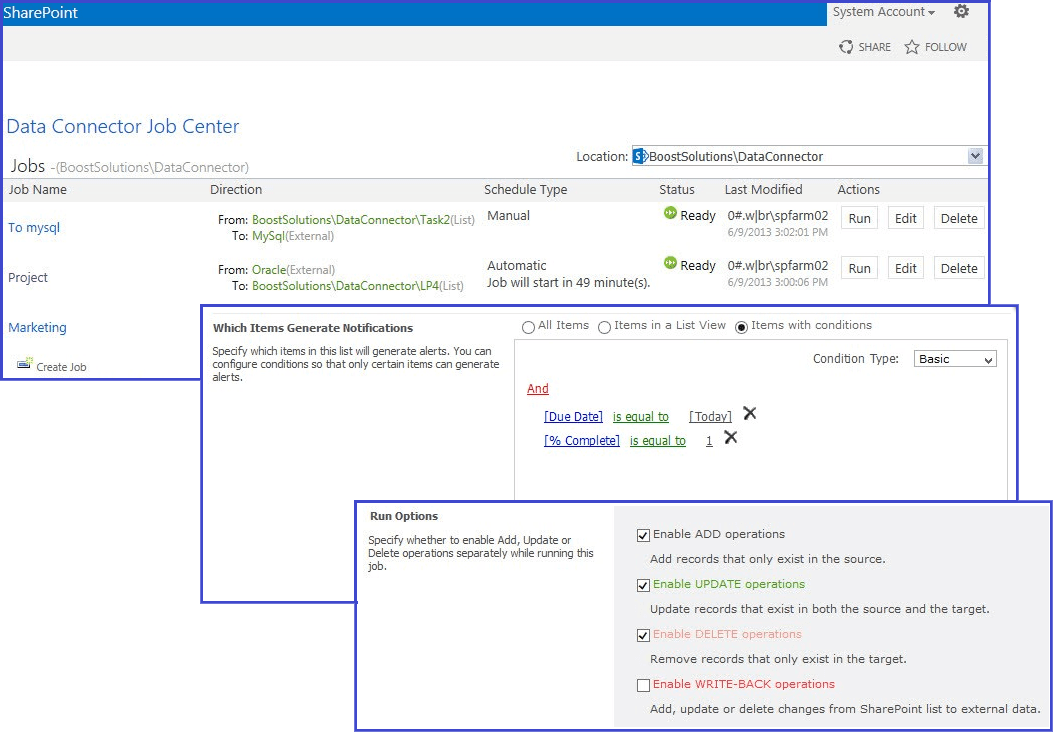Click the SHARE label

(x=874, y=47)
